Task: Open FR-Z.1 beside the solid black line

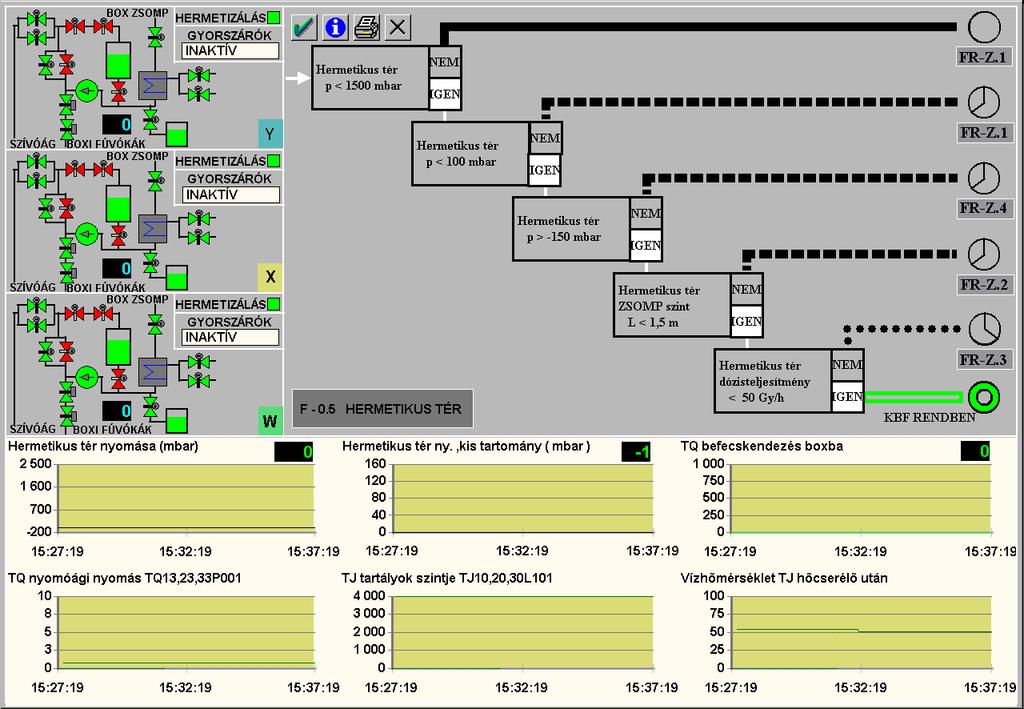Action: 983,57
